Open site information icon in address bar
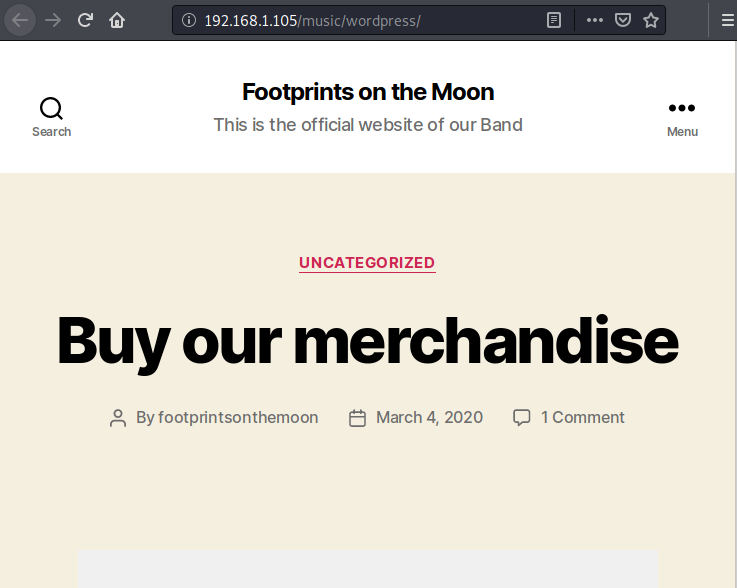The width and height of the screenshot is (737, 588). click(188, 20)
